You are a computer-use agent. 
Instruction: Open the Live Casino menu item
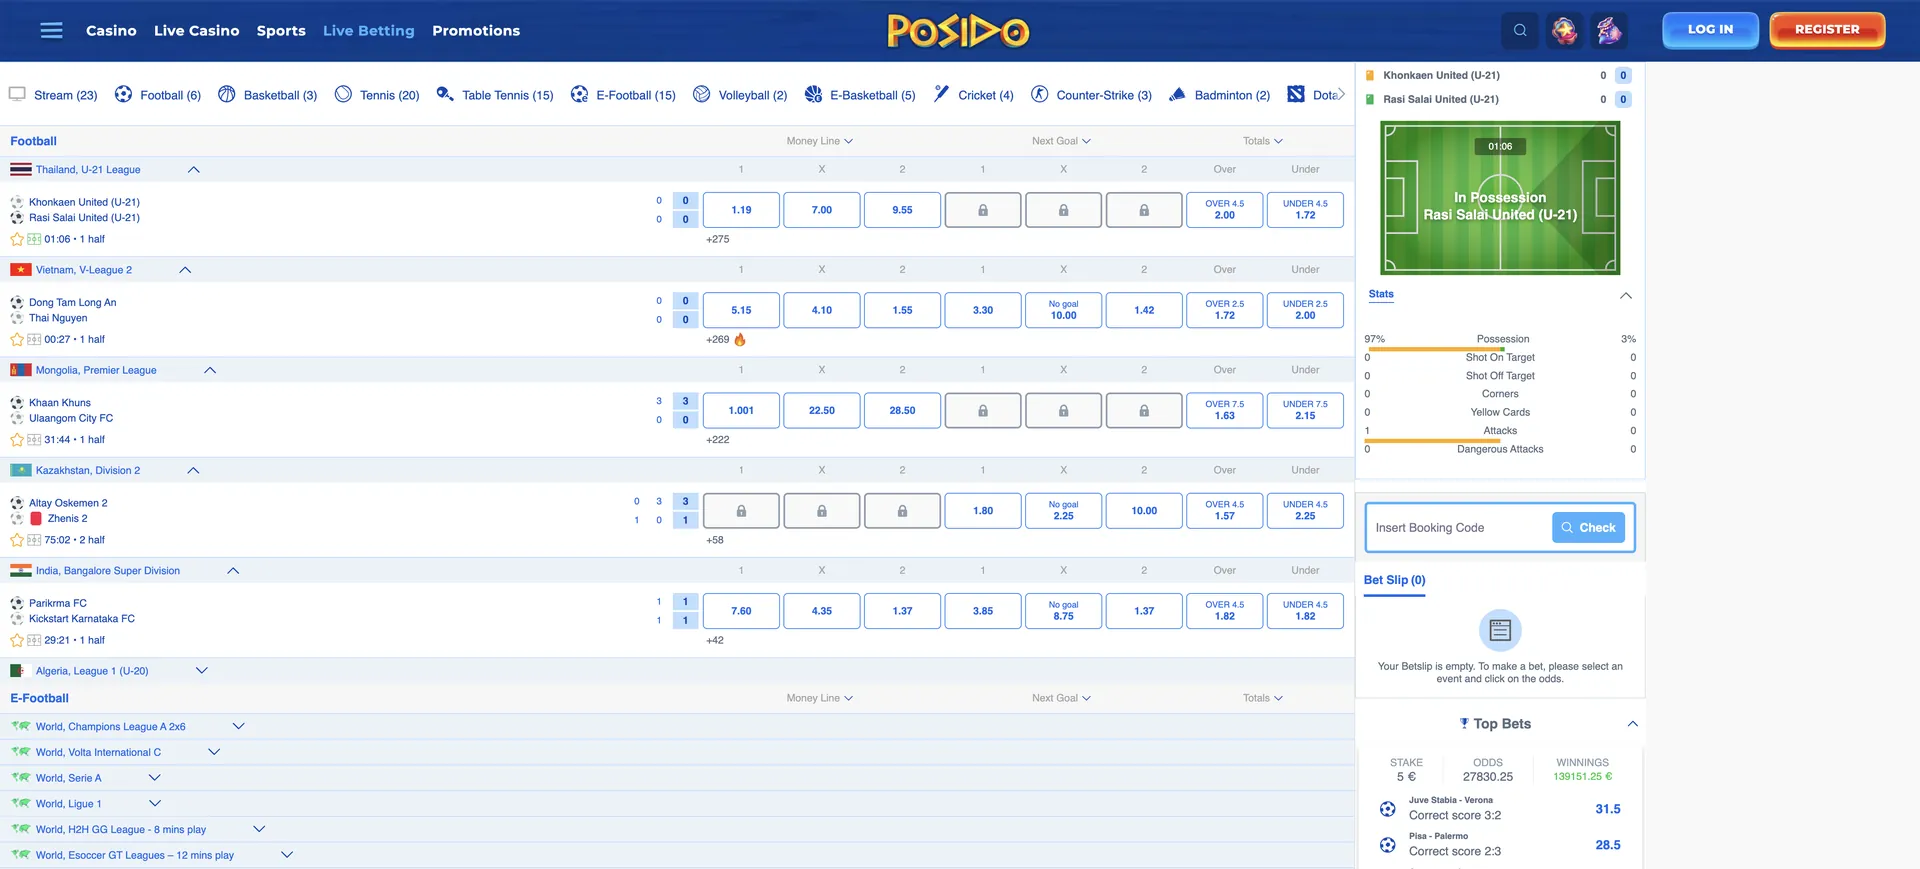(x=197, y=31)
